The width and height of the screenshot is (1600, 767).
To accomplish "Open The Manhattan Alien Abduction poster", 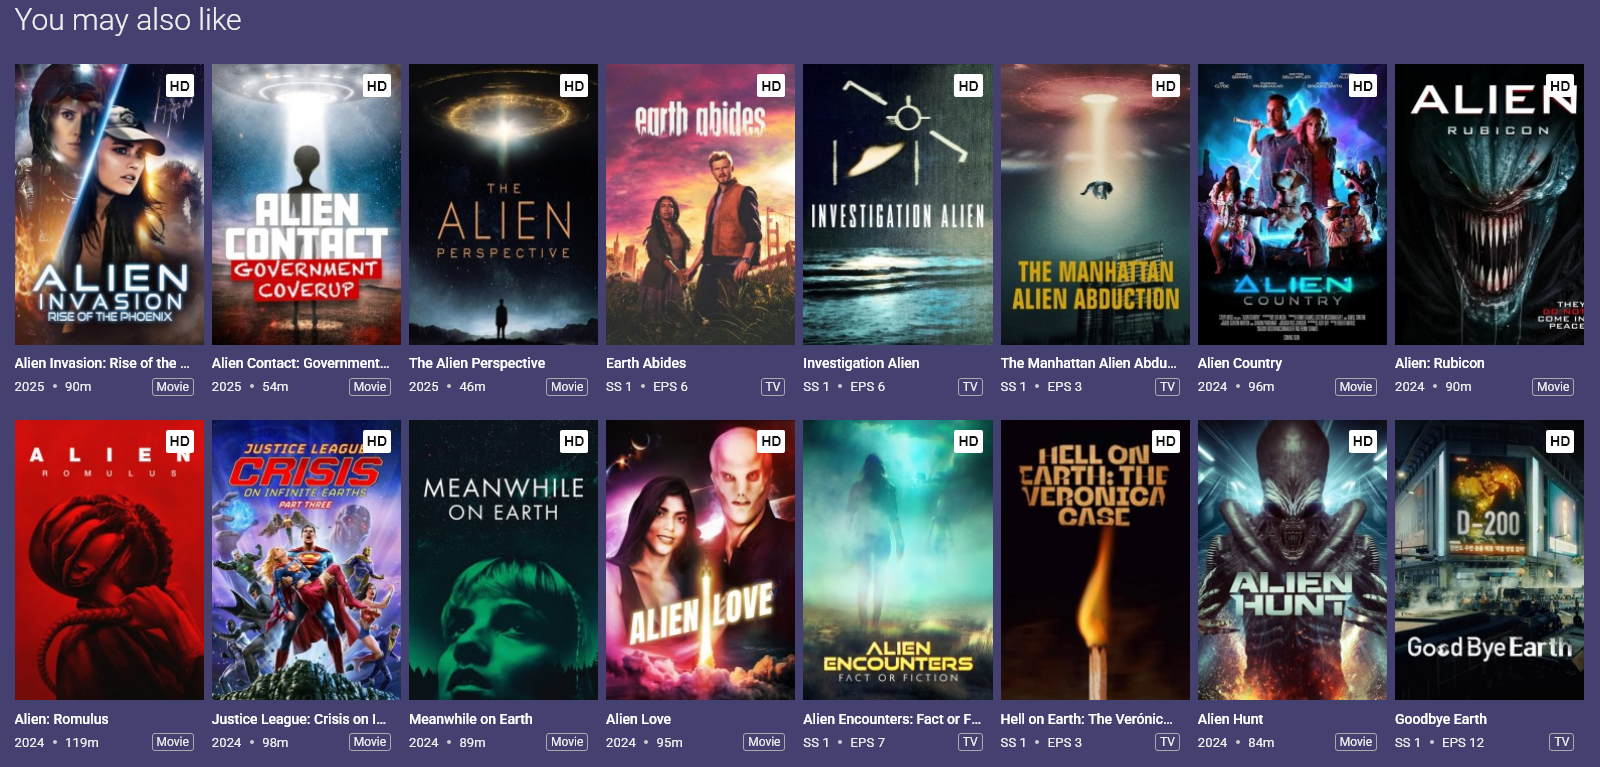I will point(1095,204).
